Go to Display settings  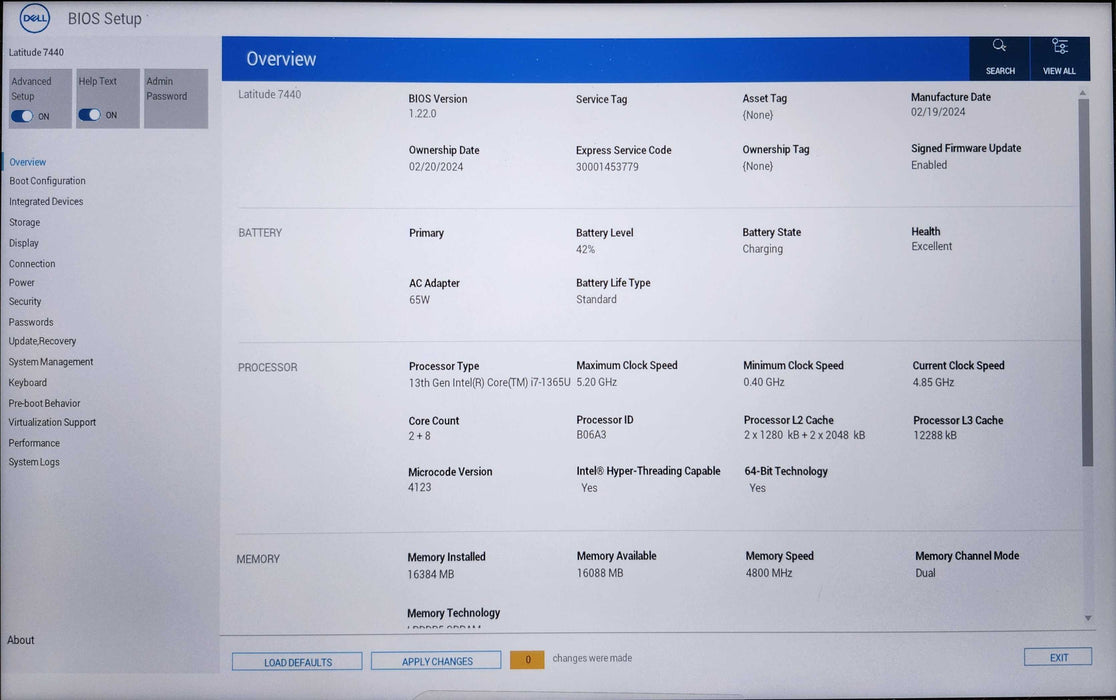pos(23,243)
